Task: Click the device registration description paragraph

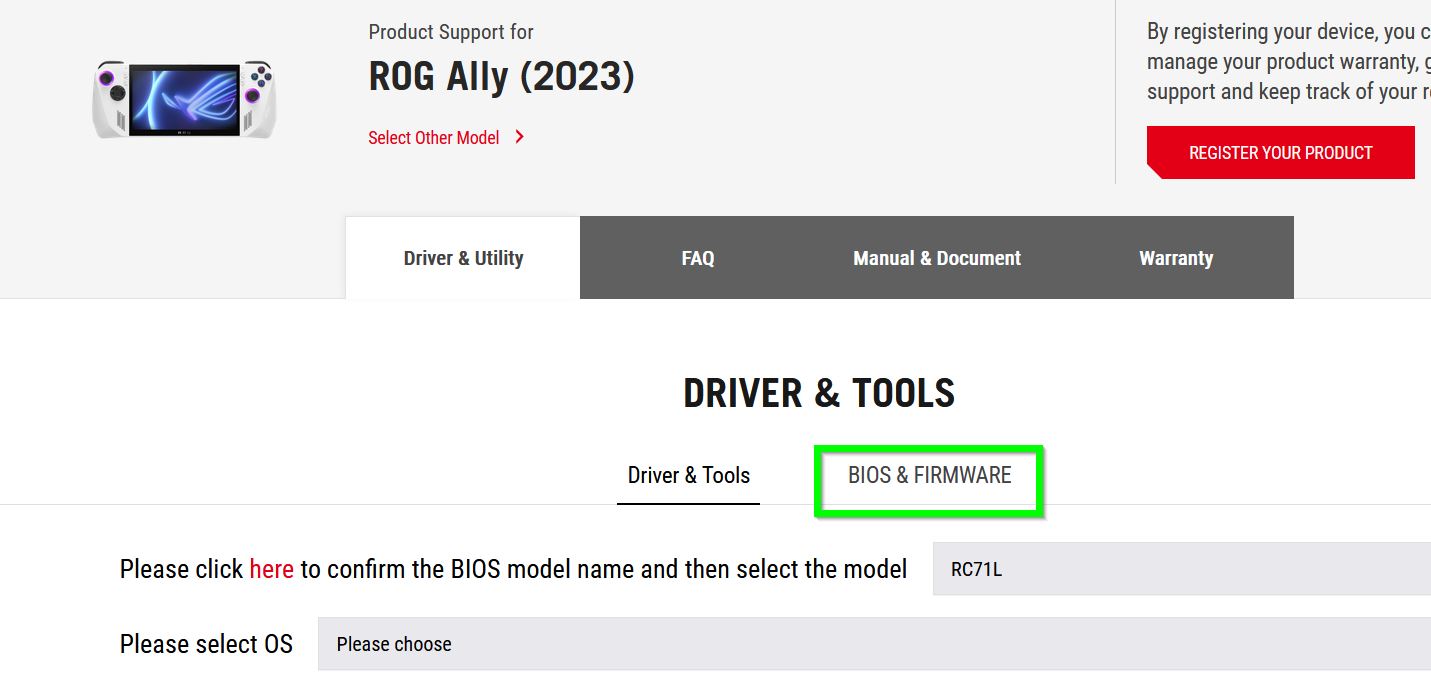Action: point(1289,62)
